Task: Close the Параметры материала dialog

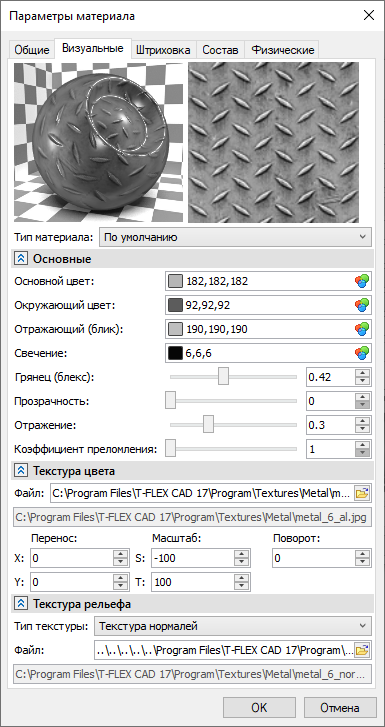Action: tap(369, 16)
